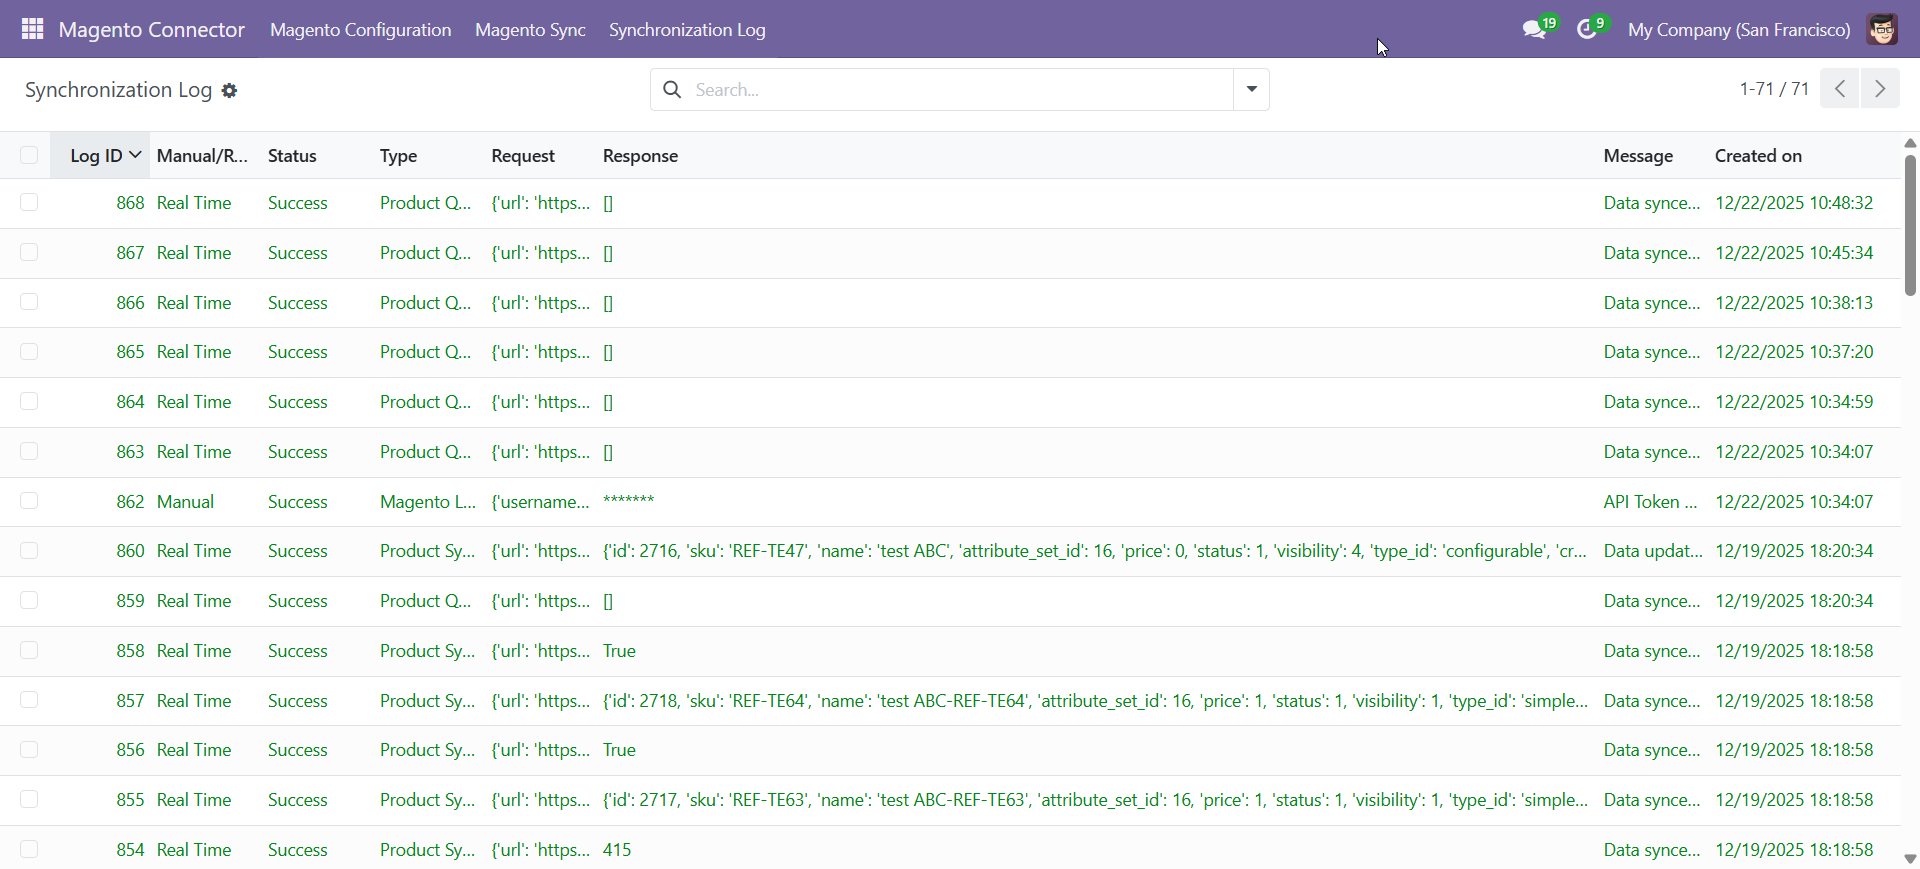Open the Magento Sync menu
The height and width of the screenshot is (869, 1920).
tap(530, 30)
